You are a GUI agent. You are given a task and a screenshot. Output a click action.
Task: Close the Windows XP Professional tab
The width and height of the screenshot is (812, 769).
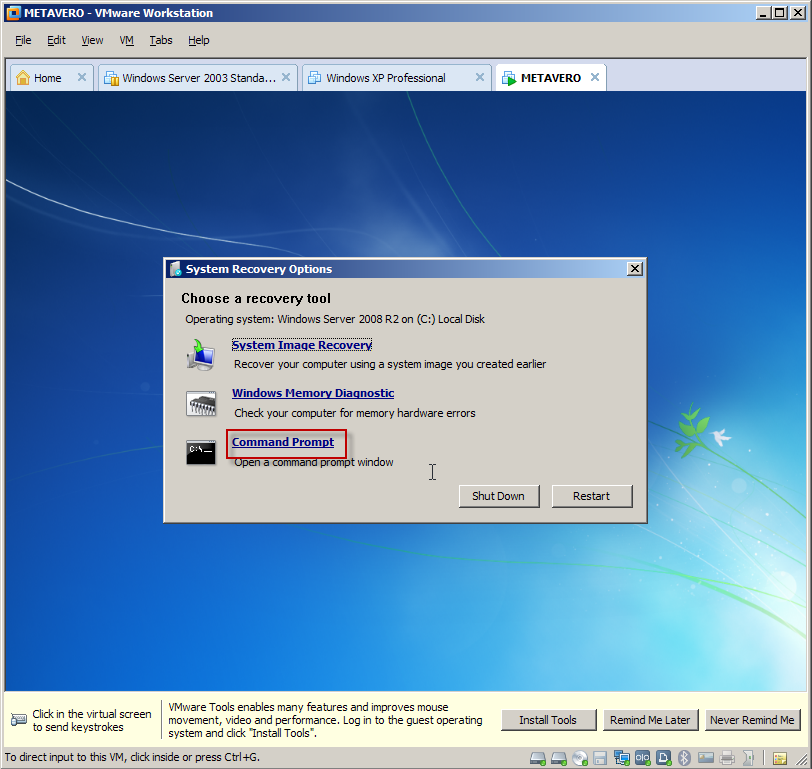[x=480, y=77]
